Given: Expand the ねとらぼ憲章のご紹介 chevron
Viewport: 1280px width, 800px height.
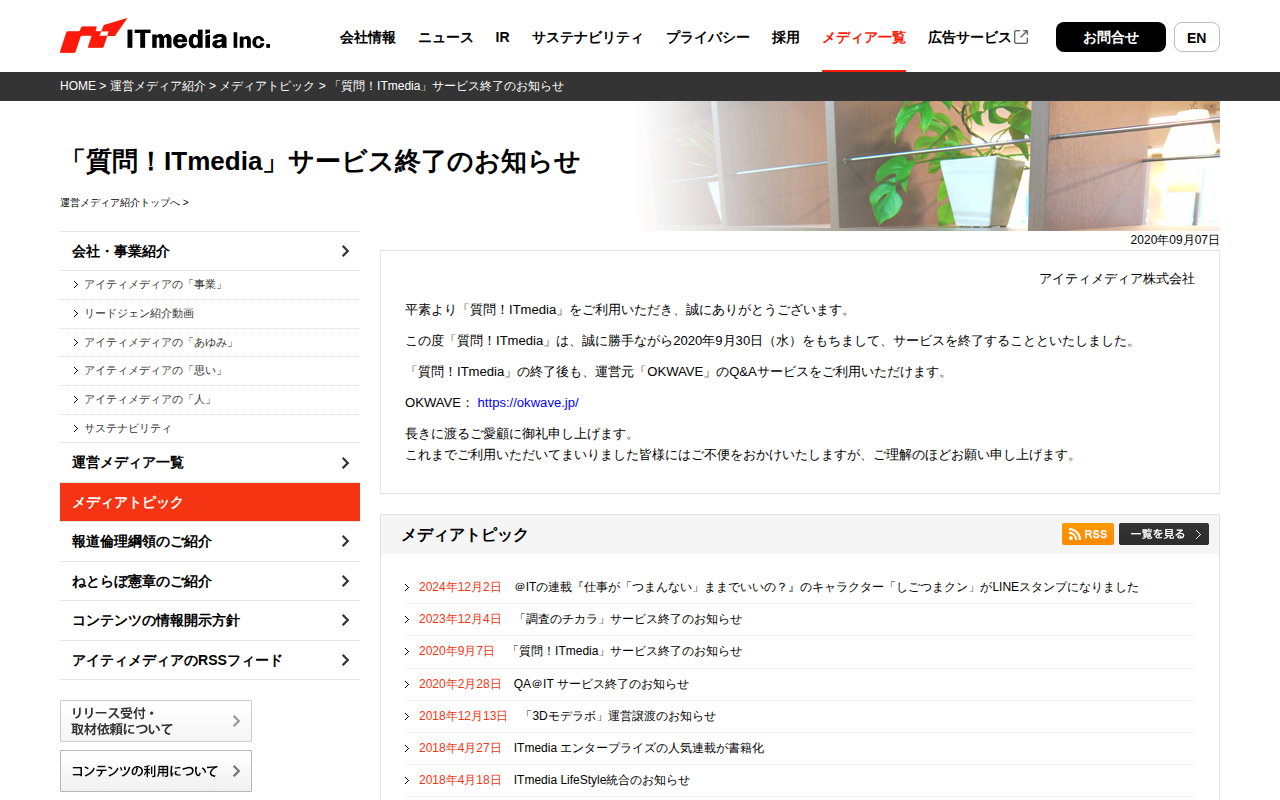Looking at the screenshot, I should [x=345, y=581].
